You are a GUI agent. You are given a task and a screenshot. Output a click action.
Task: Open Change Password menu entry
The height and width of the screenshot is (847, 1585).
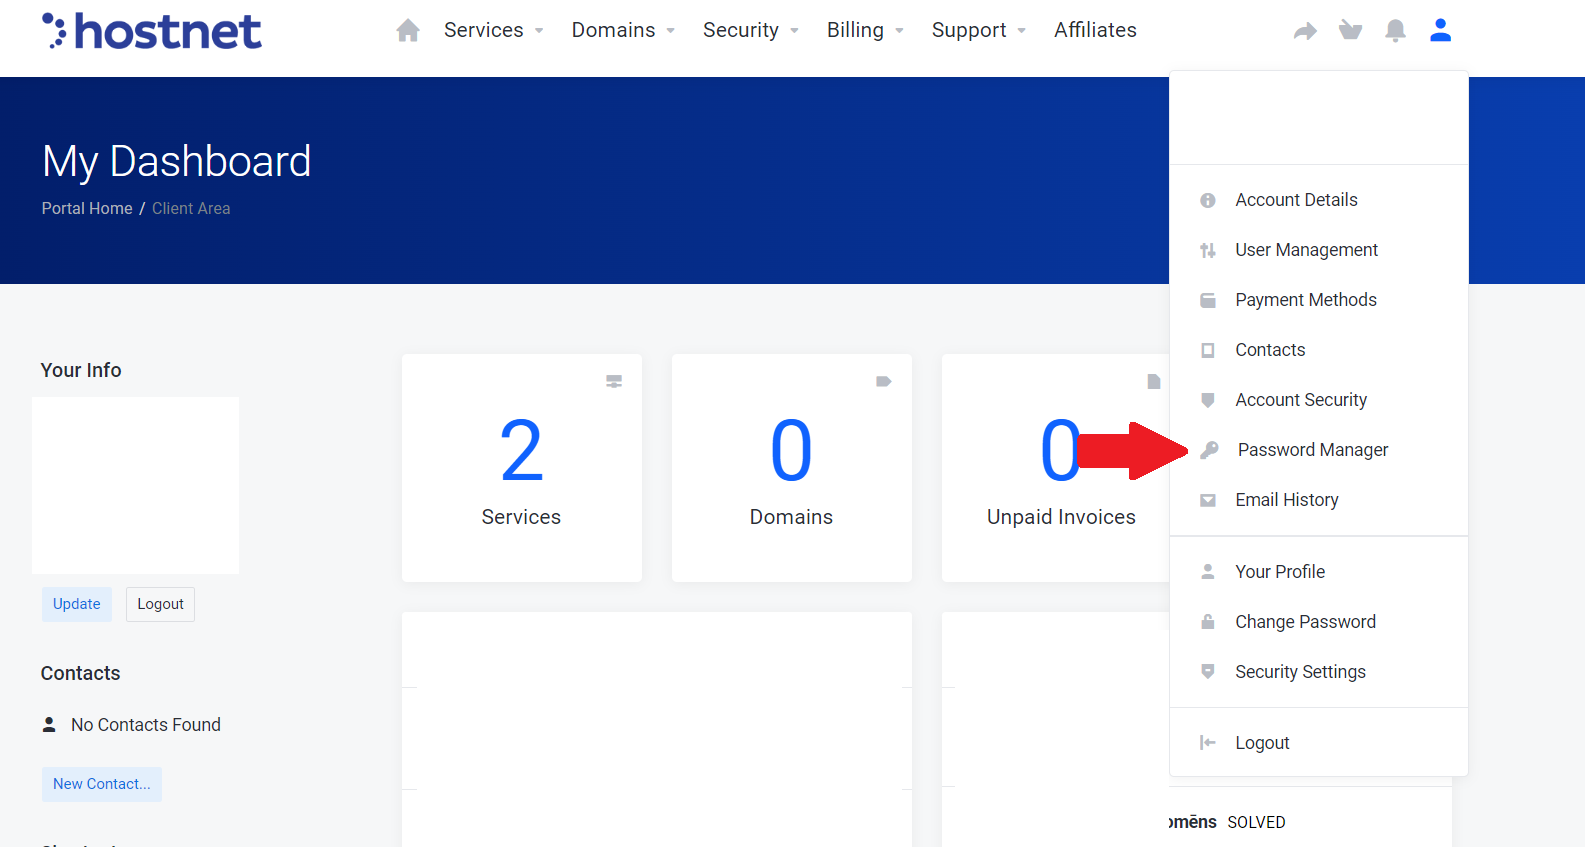1305,622
